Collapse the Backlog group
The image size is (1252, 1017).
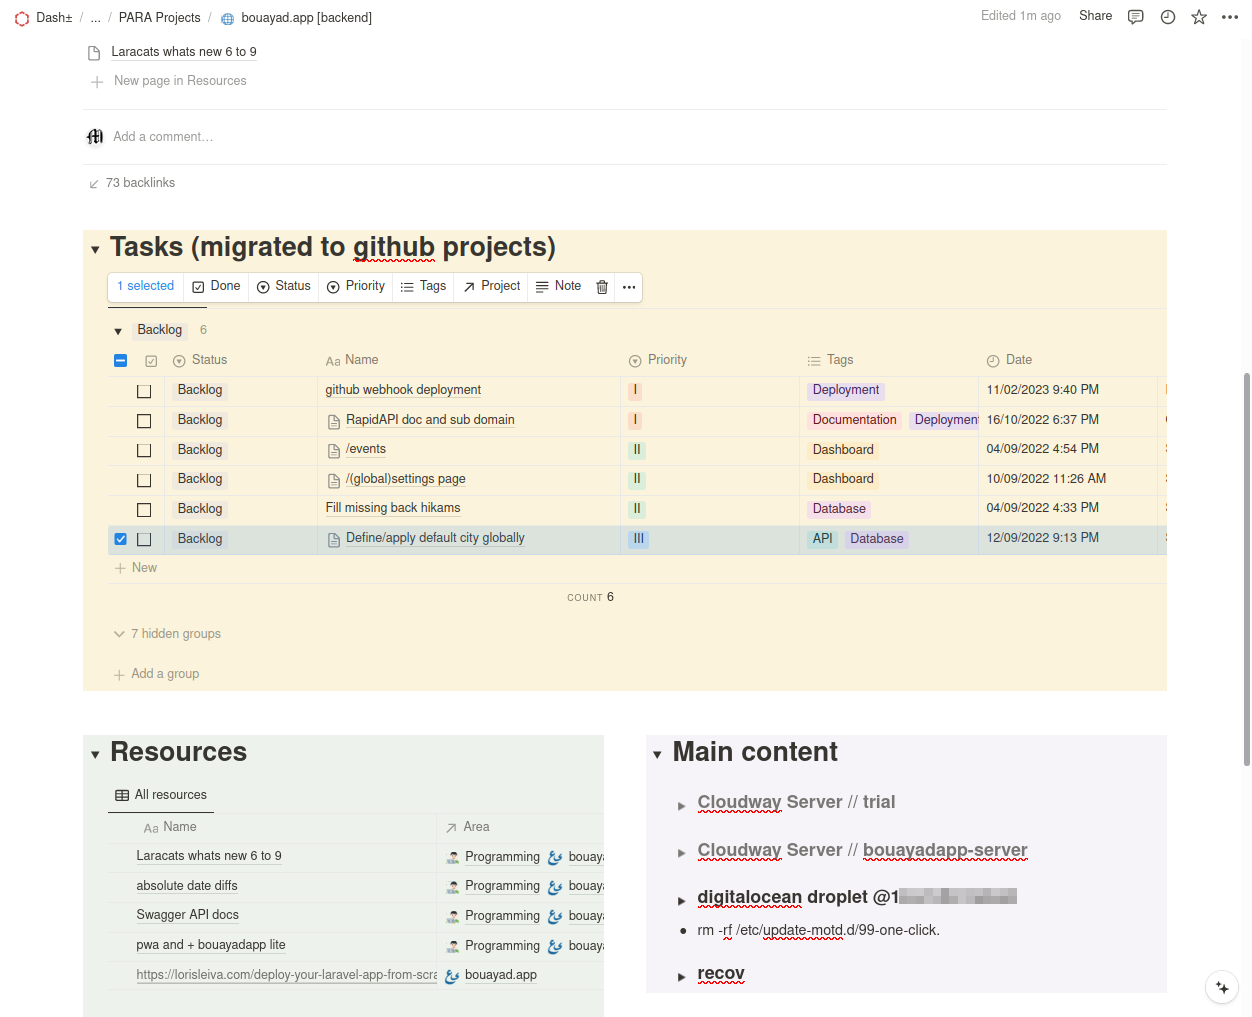(x=118, y=331)
